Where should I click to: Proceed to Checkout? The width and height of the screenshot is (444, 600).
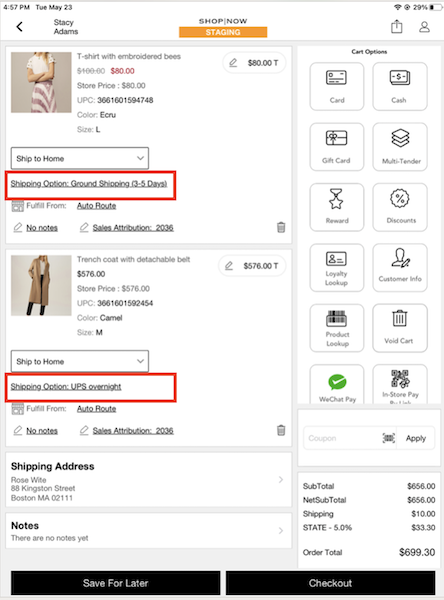pyautogui.click(x=330, y=583)
